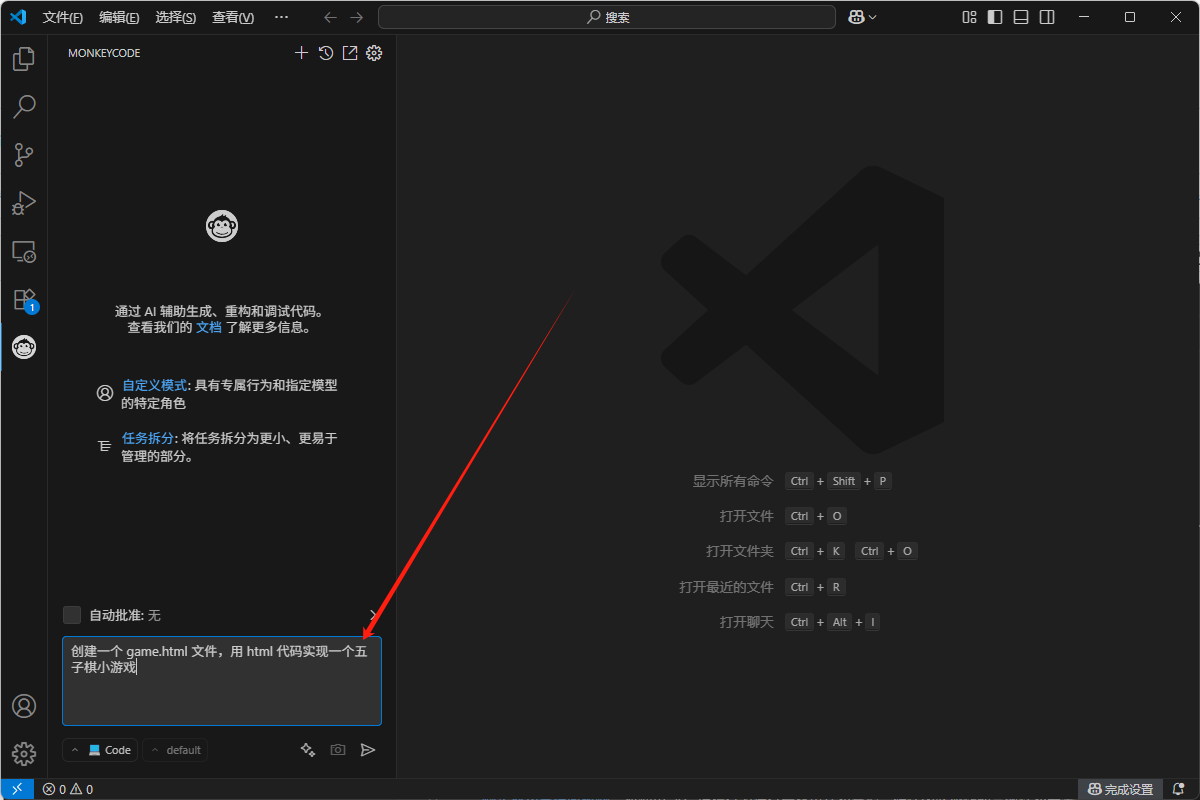The height and width of the screenshot is (800, 1200).
Task: Open the Accounts icon in activity bar
Action: 24,706
